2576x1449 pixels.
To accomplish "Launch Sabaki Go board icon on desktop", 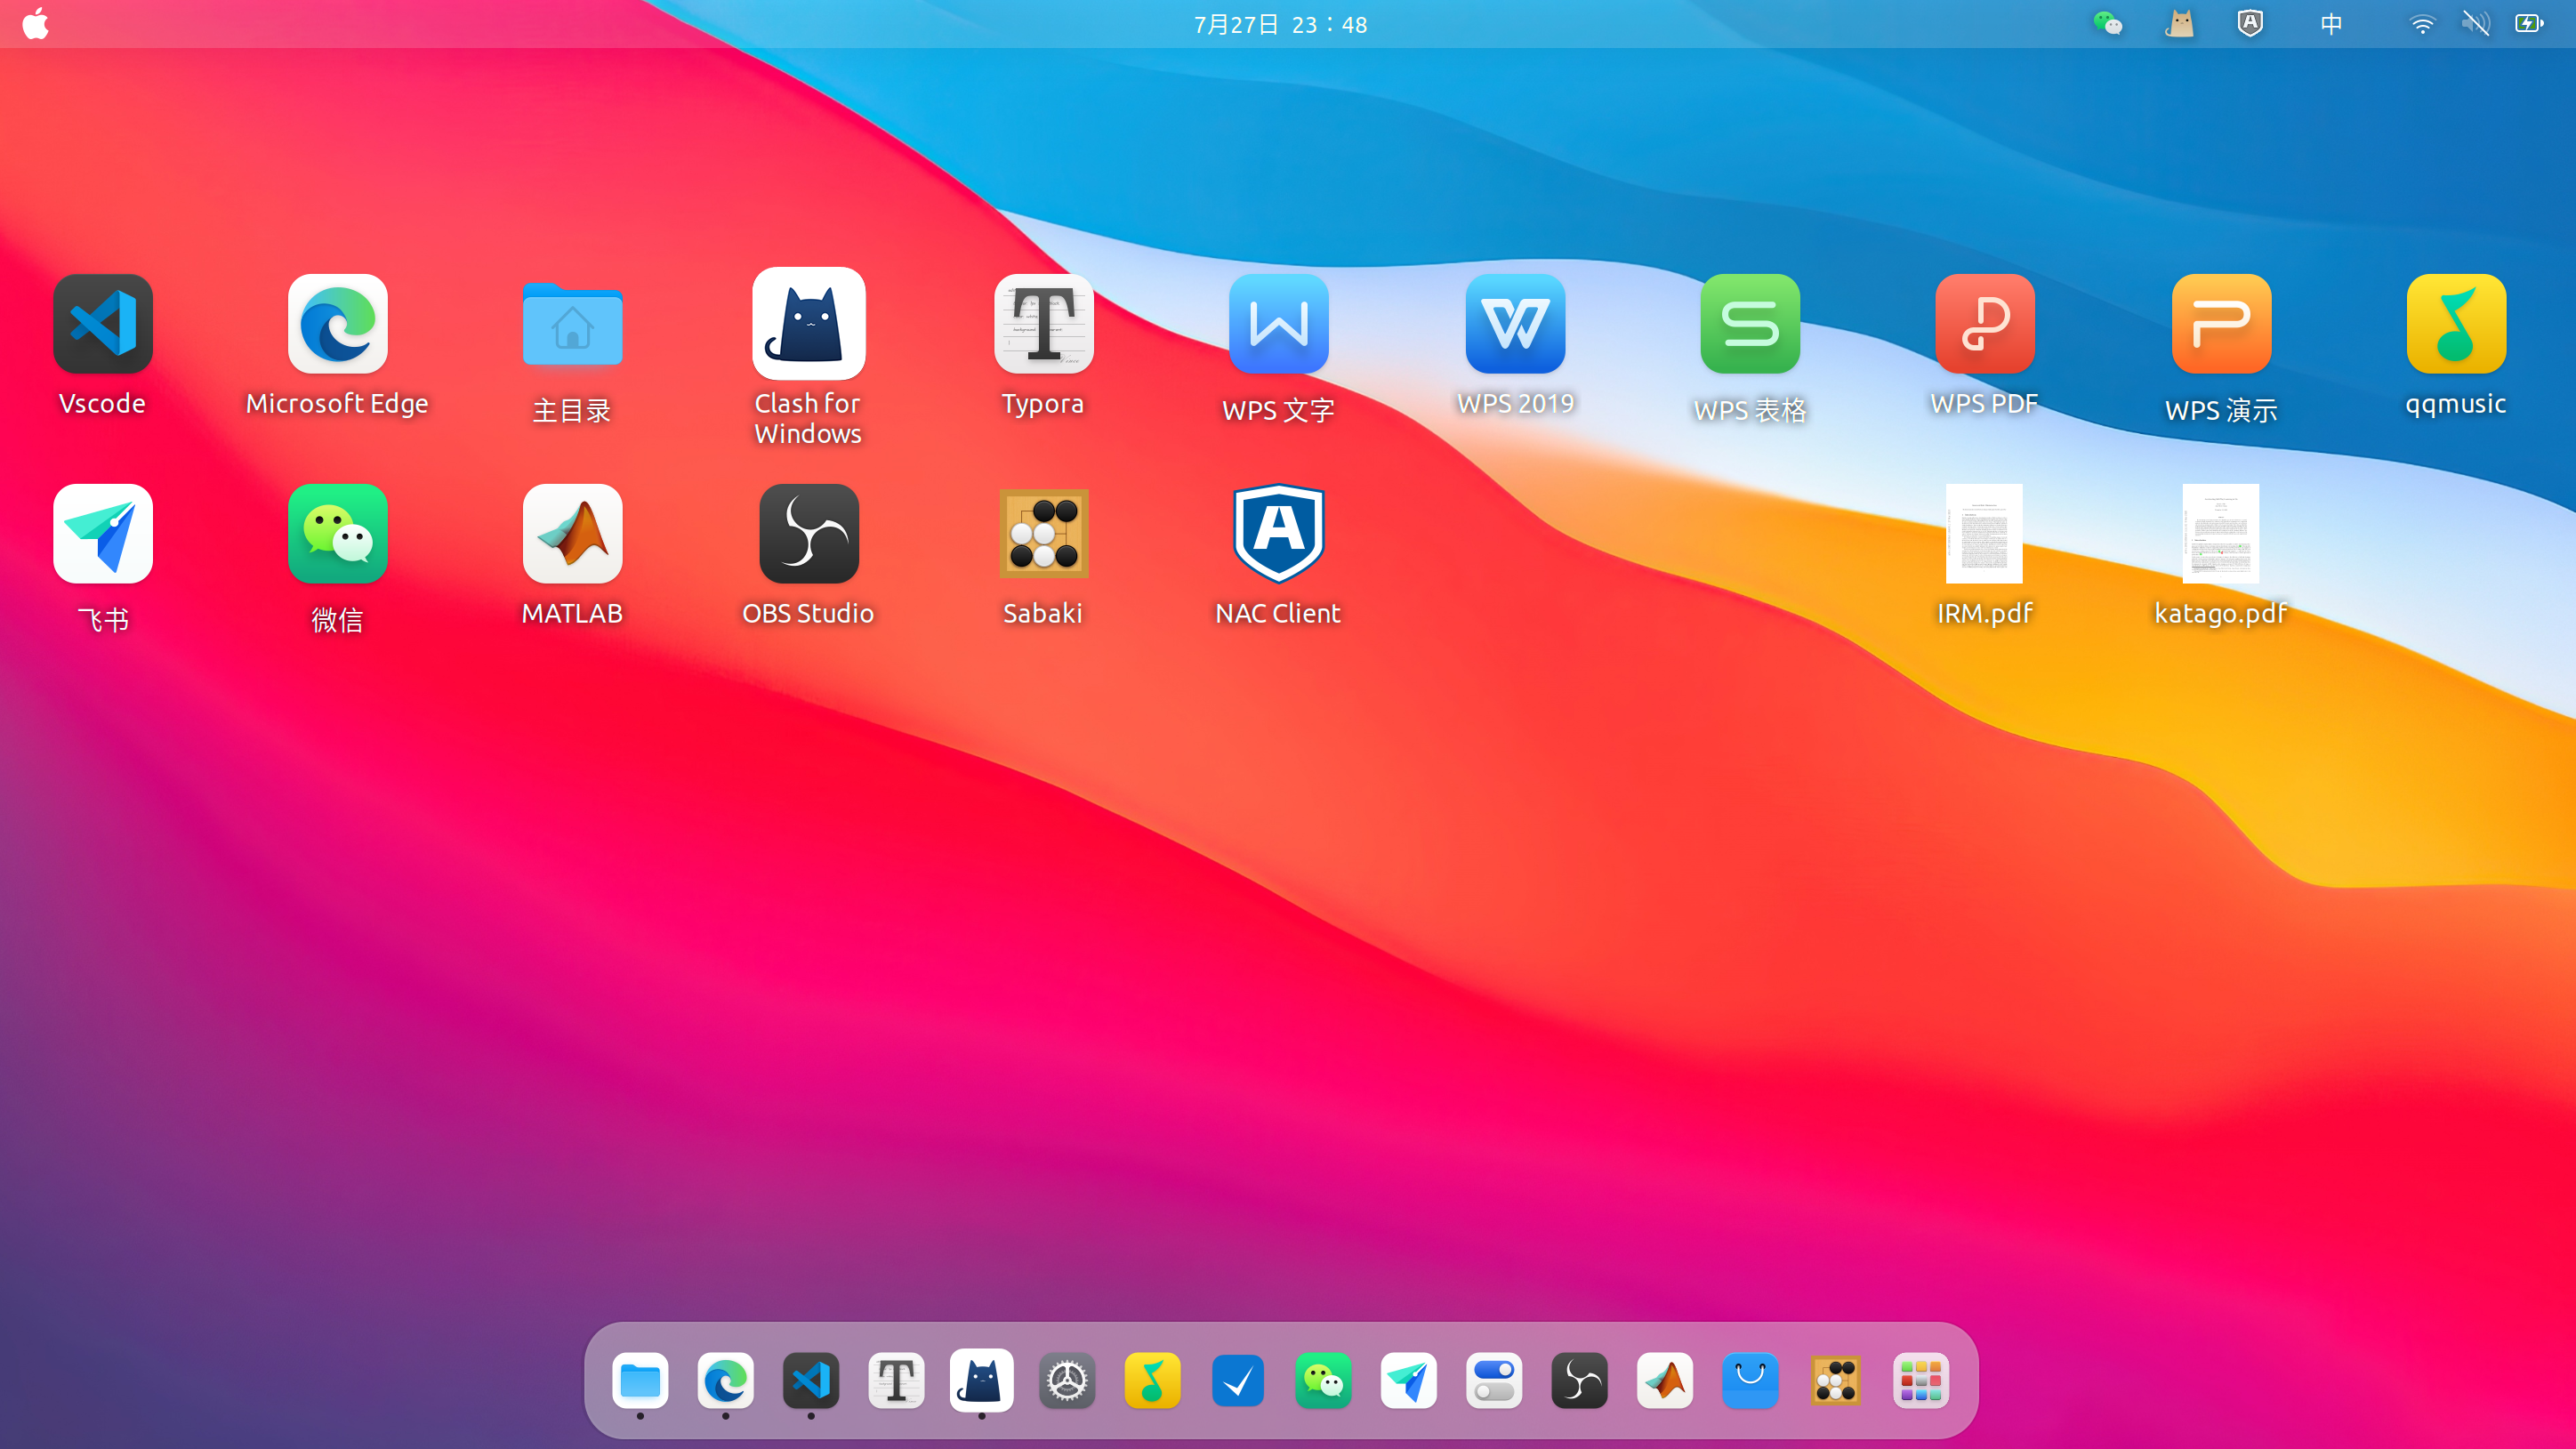I will (x=1044, y=534).
